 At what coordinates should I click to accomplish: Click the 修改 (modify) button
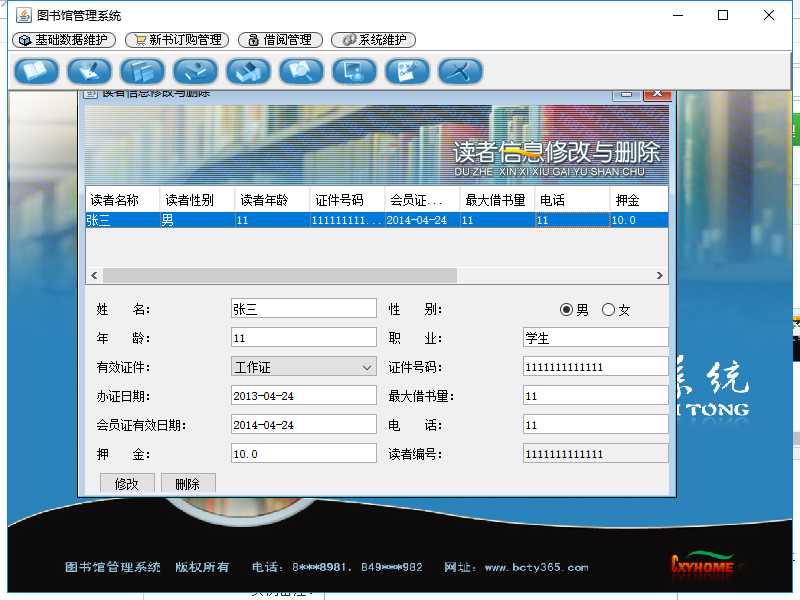pyautogui.click(x=127, y=483)
